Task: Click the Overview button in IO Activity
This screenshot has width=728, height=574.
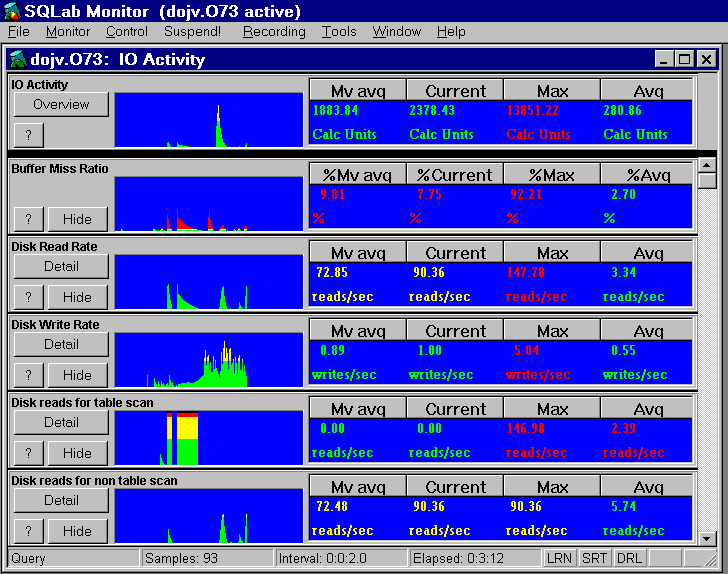Action: point(61,104)
